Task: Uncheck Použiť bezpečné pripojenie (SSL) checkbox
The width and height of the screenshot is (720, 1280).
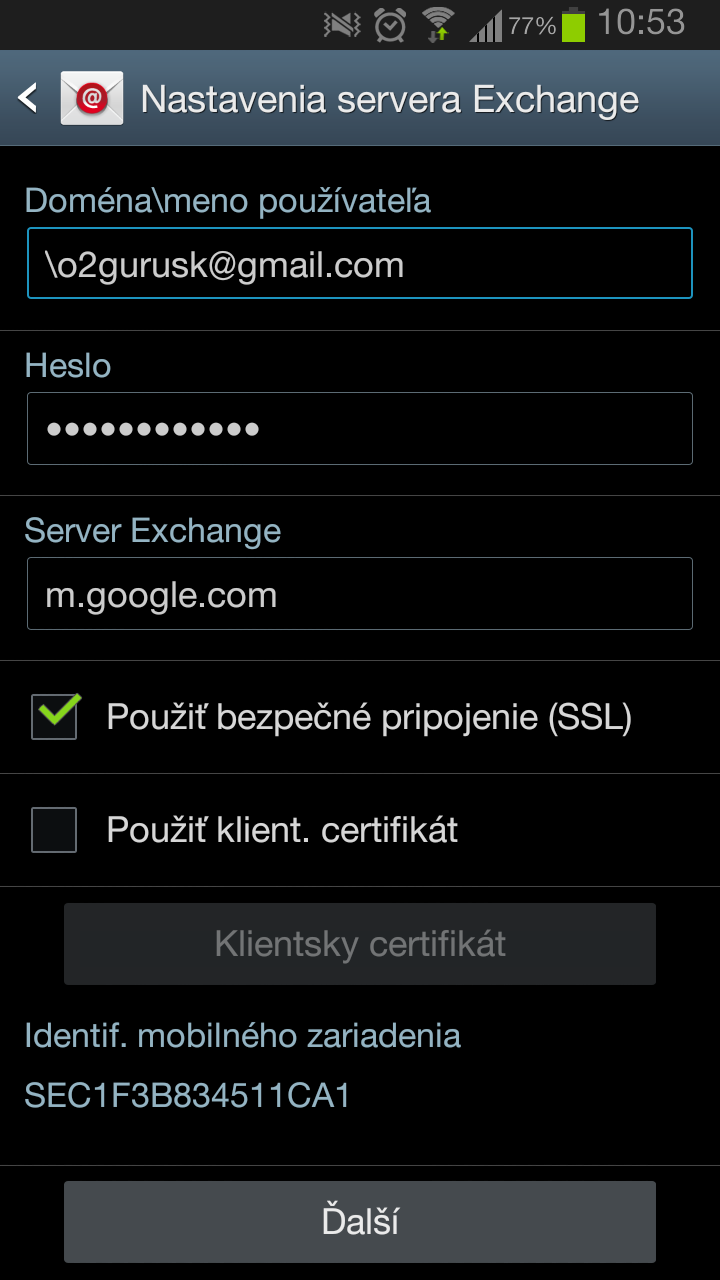Action: click(x=54, y=717)
